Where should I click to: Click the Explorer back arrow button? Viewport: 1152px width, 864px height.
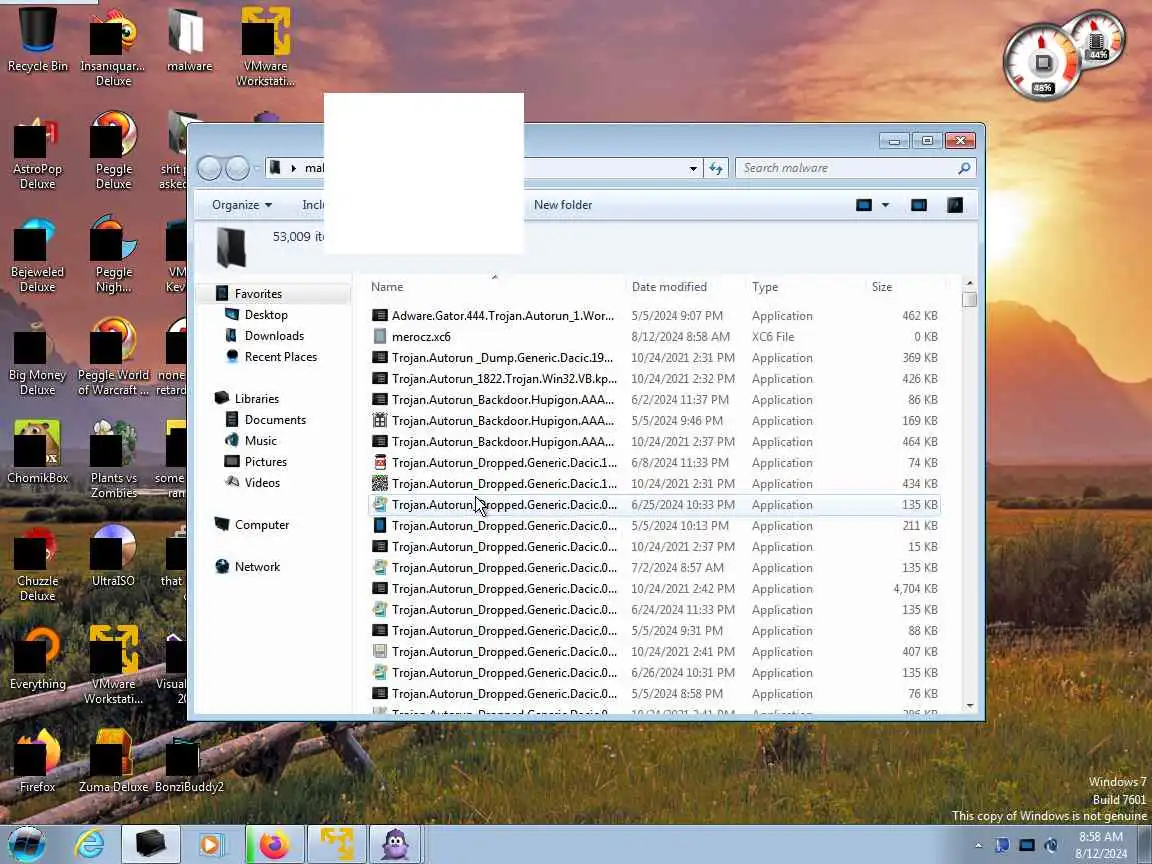pyautogui.click(x=209, y=168)
